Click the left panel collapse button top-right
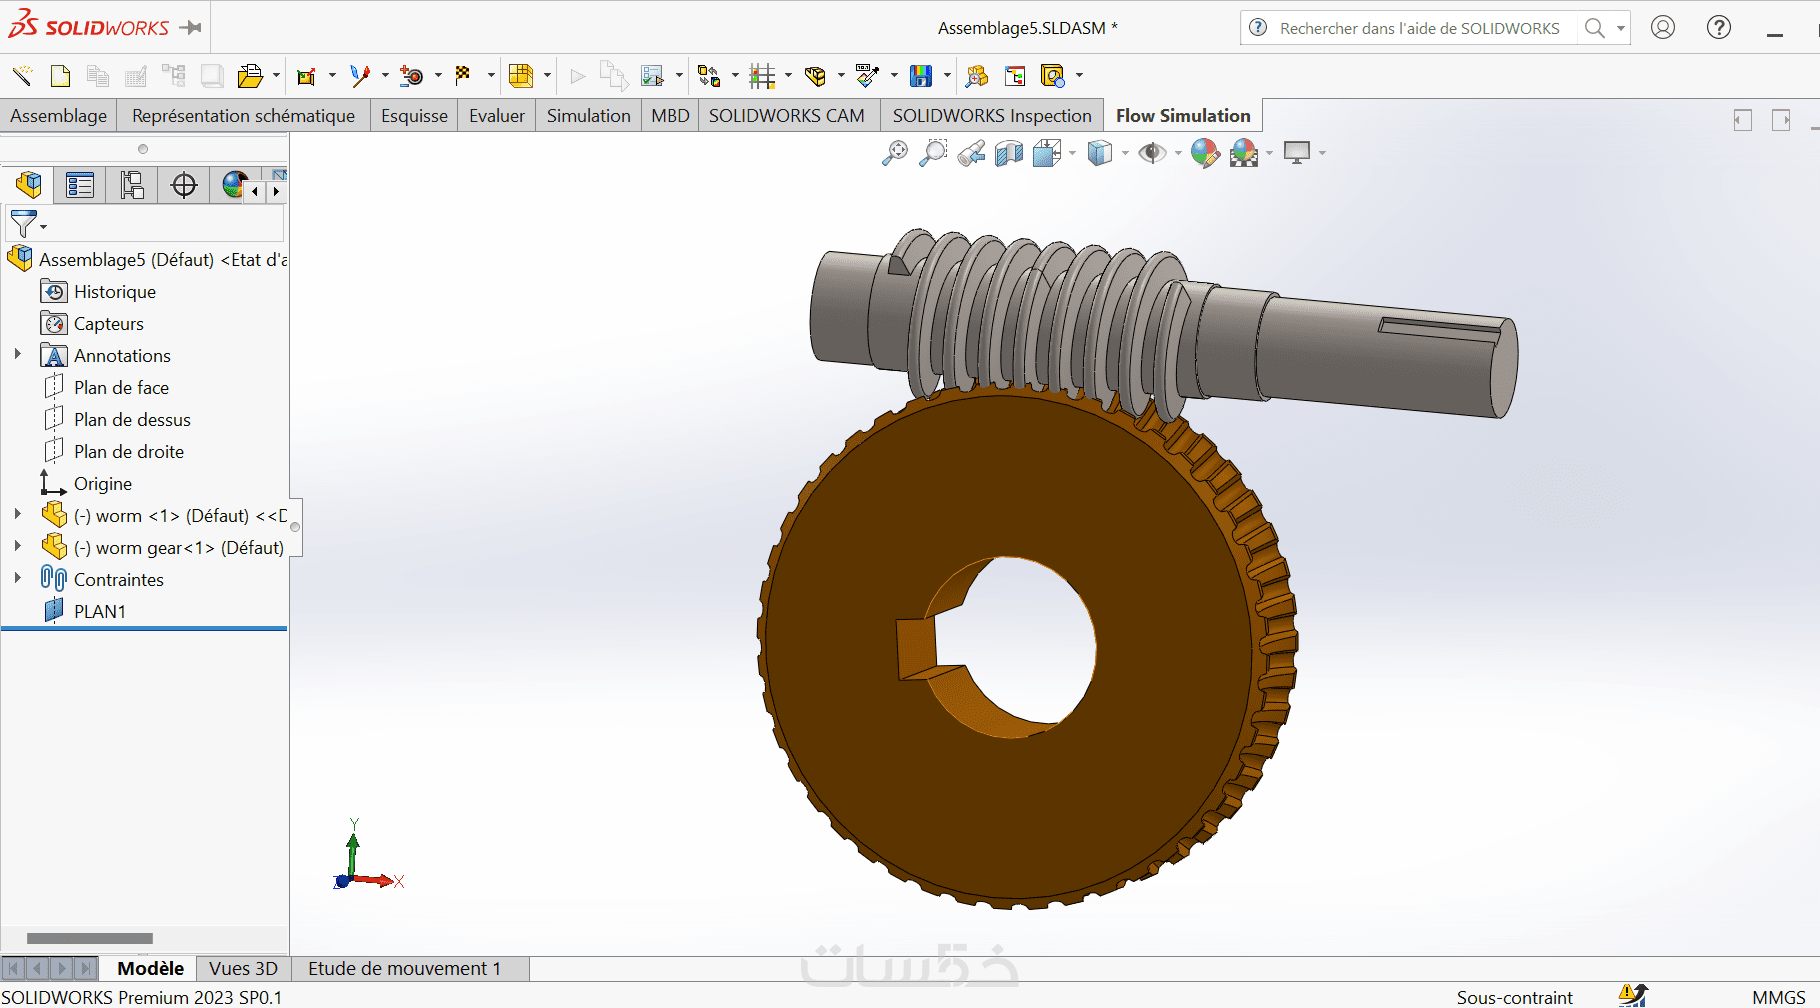Screen dimensions: 1820x1008 [x=1742, y=120]
